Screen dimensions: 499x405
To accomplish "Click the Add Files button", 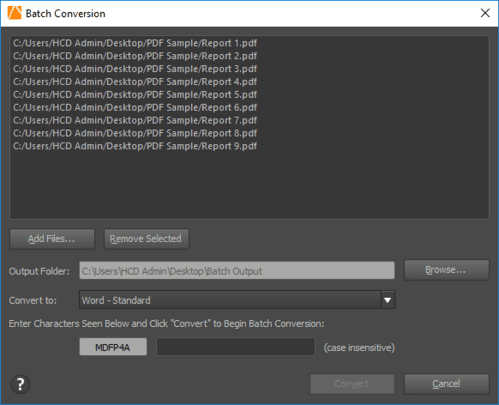I will point(52,239).
